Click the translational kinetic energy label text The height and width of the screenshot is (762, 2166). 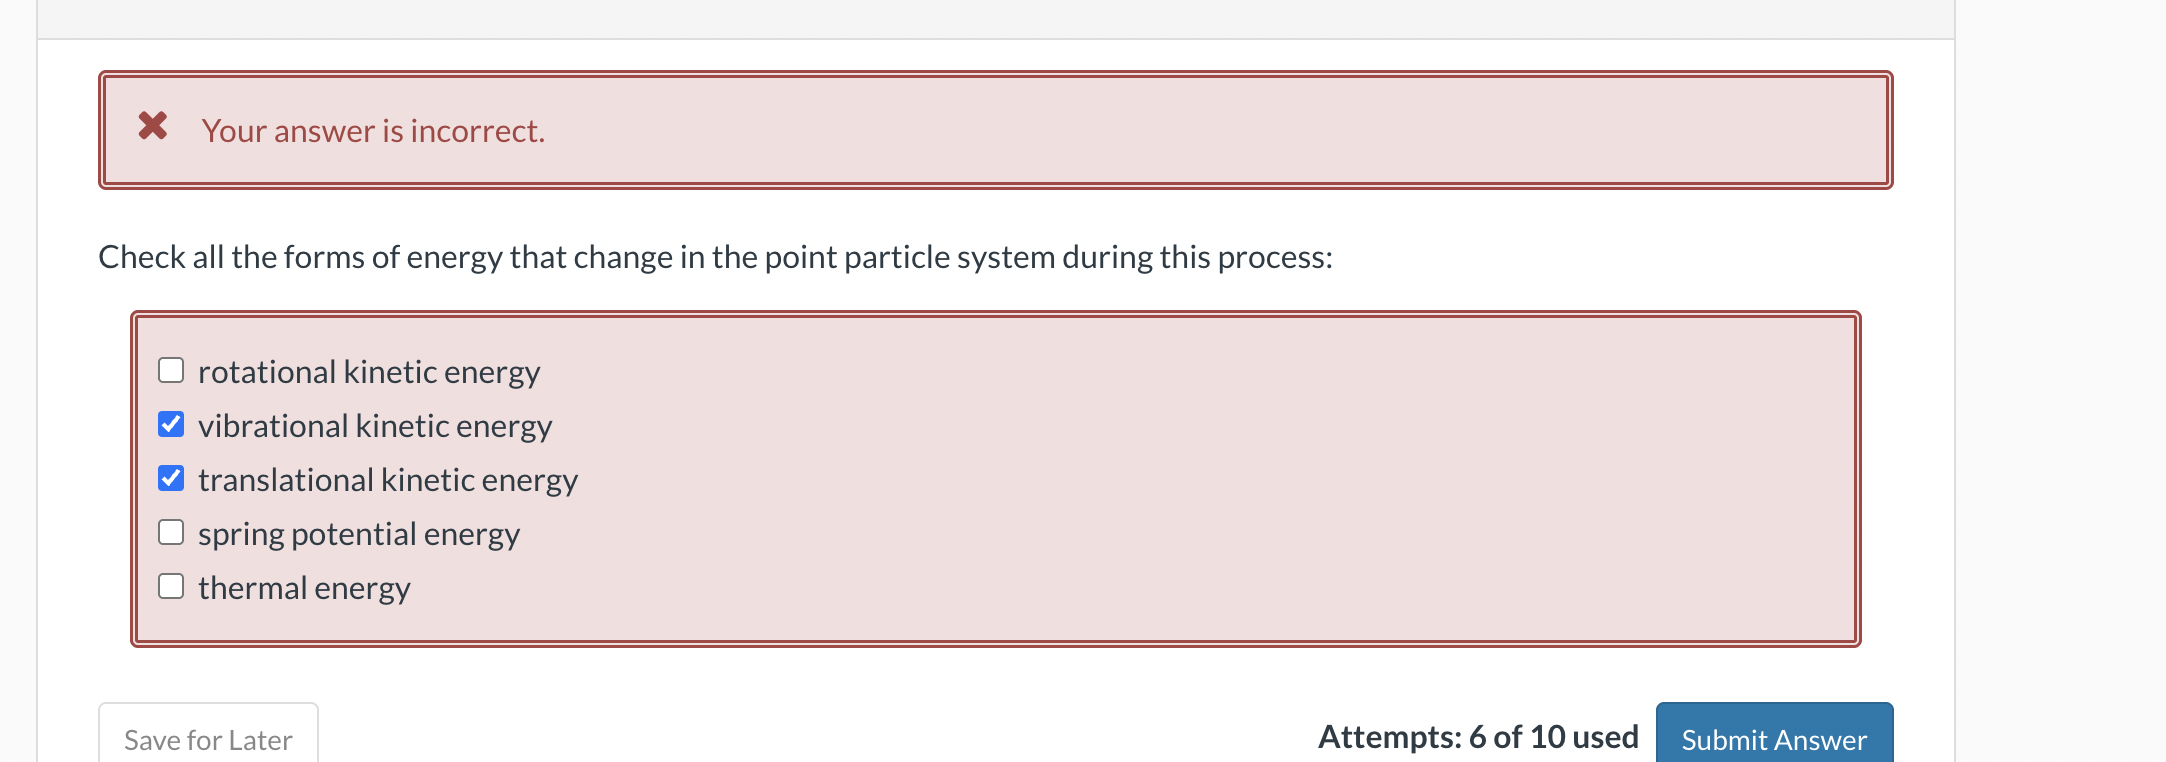(x=388, y=479)
